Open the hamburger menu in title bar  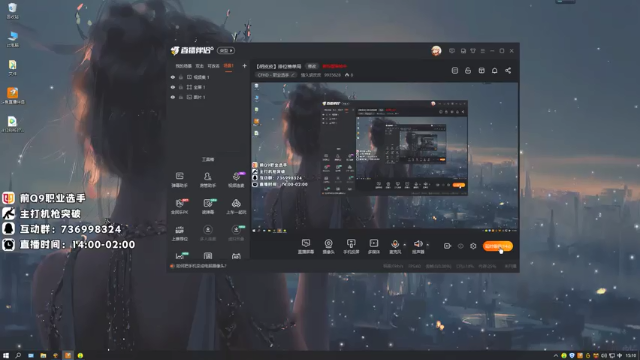coord(483,51)
